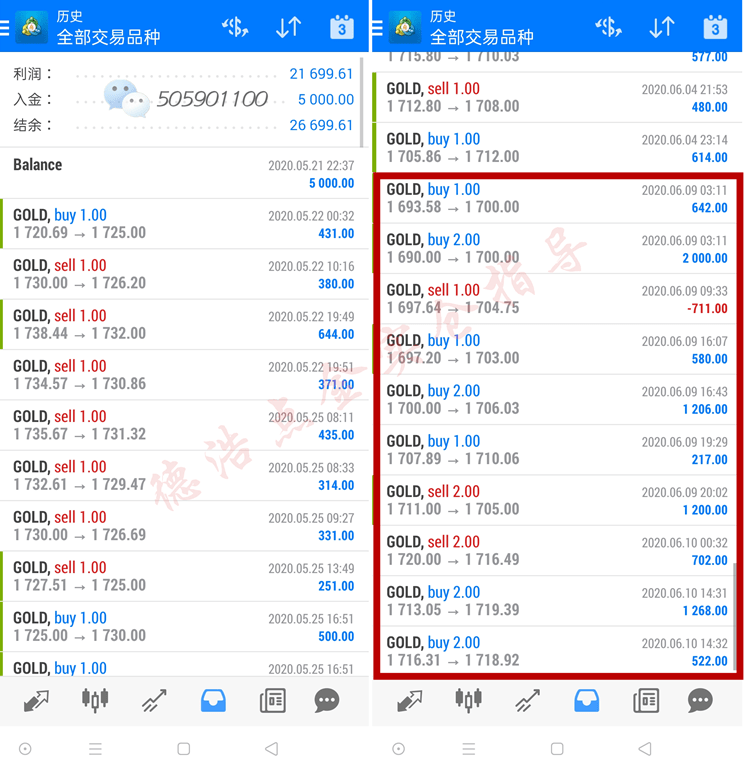Tap MetaTrader app logo in right screen
Image resolution: width=745 pixels, height=774 pixels.
405,27
